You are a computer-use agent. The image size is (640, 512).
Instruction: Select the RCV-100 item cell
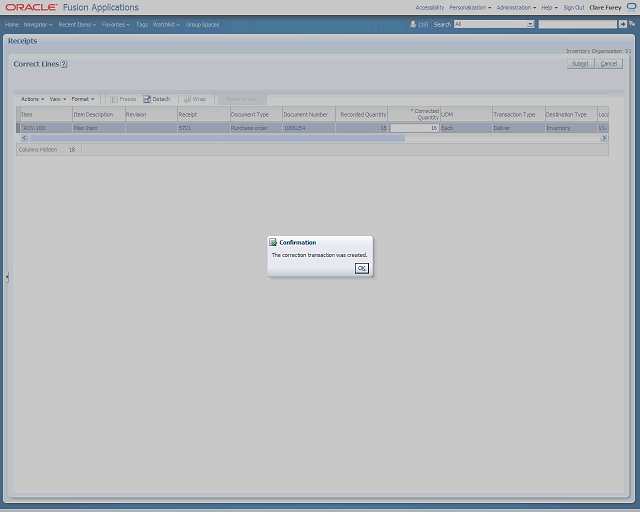[46, 128]
